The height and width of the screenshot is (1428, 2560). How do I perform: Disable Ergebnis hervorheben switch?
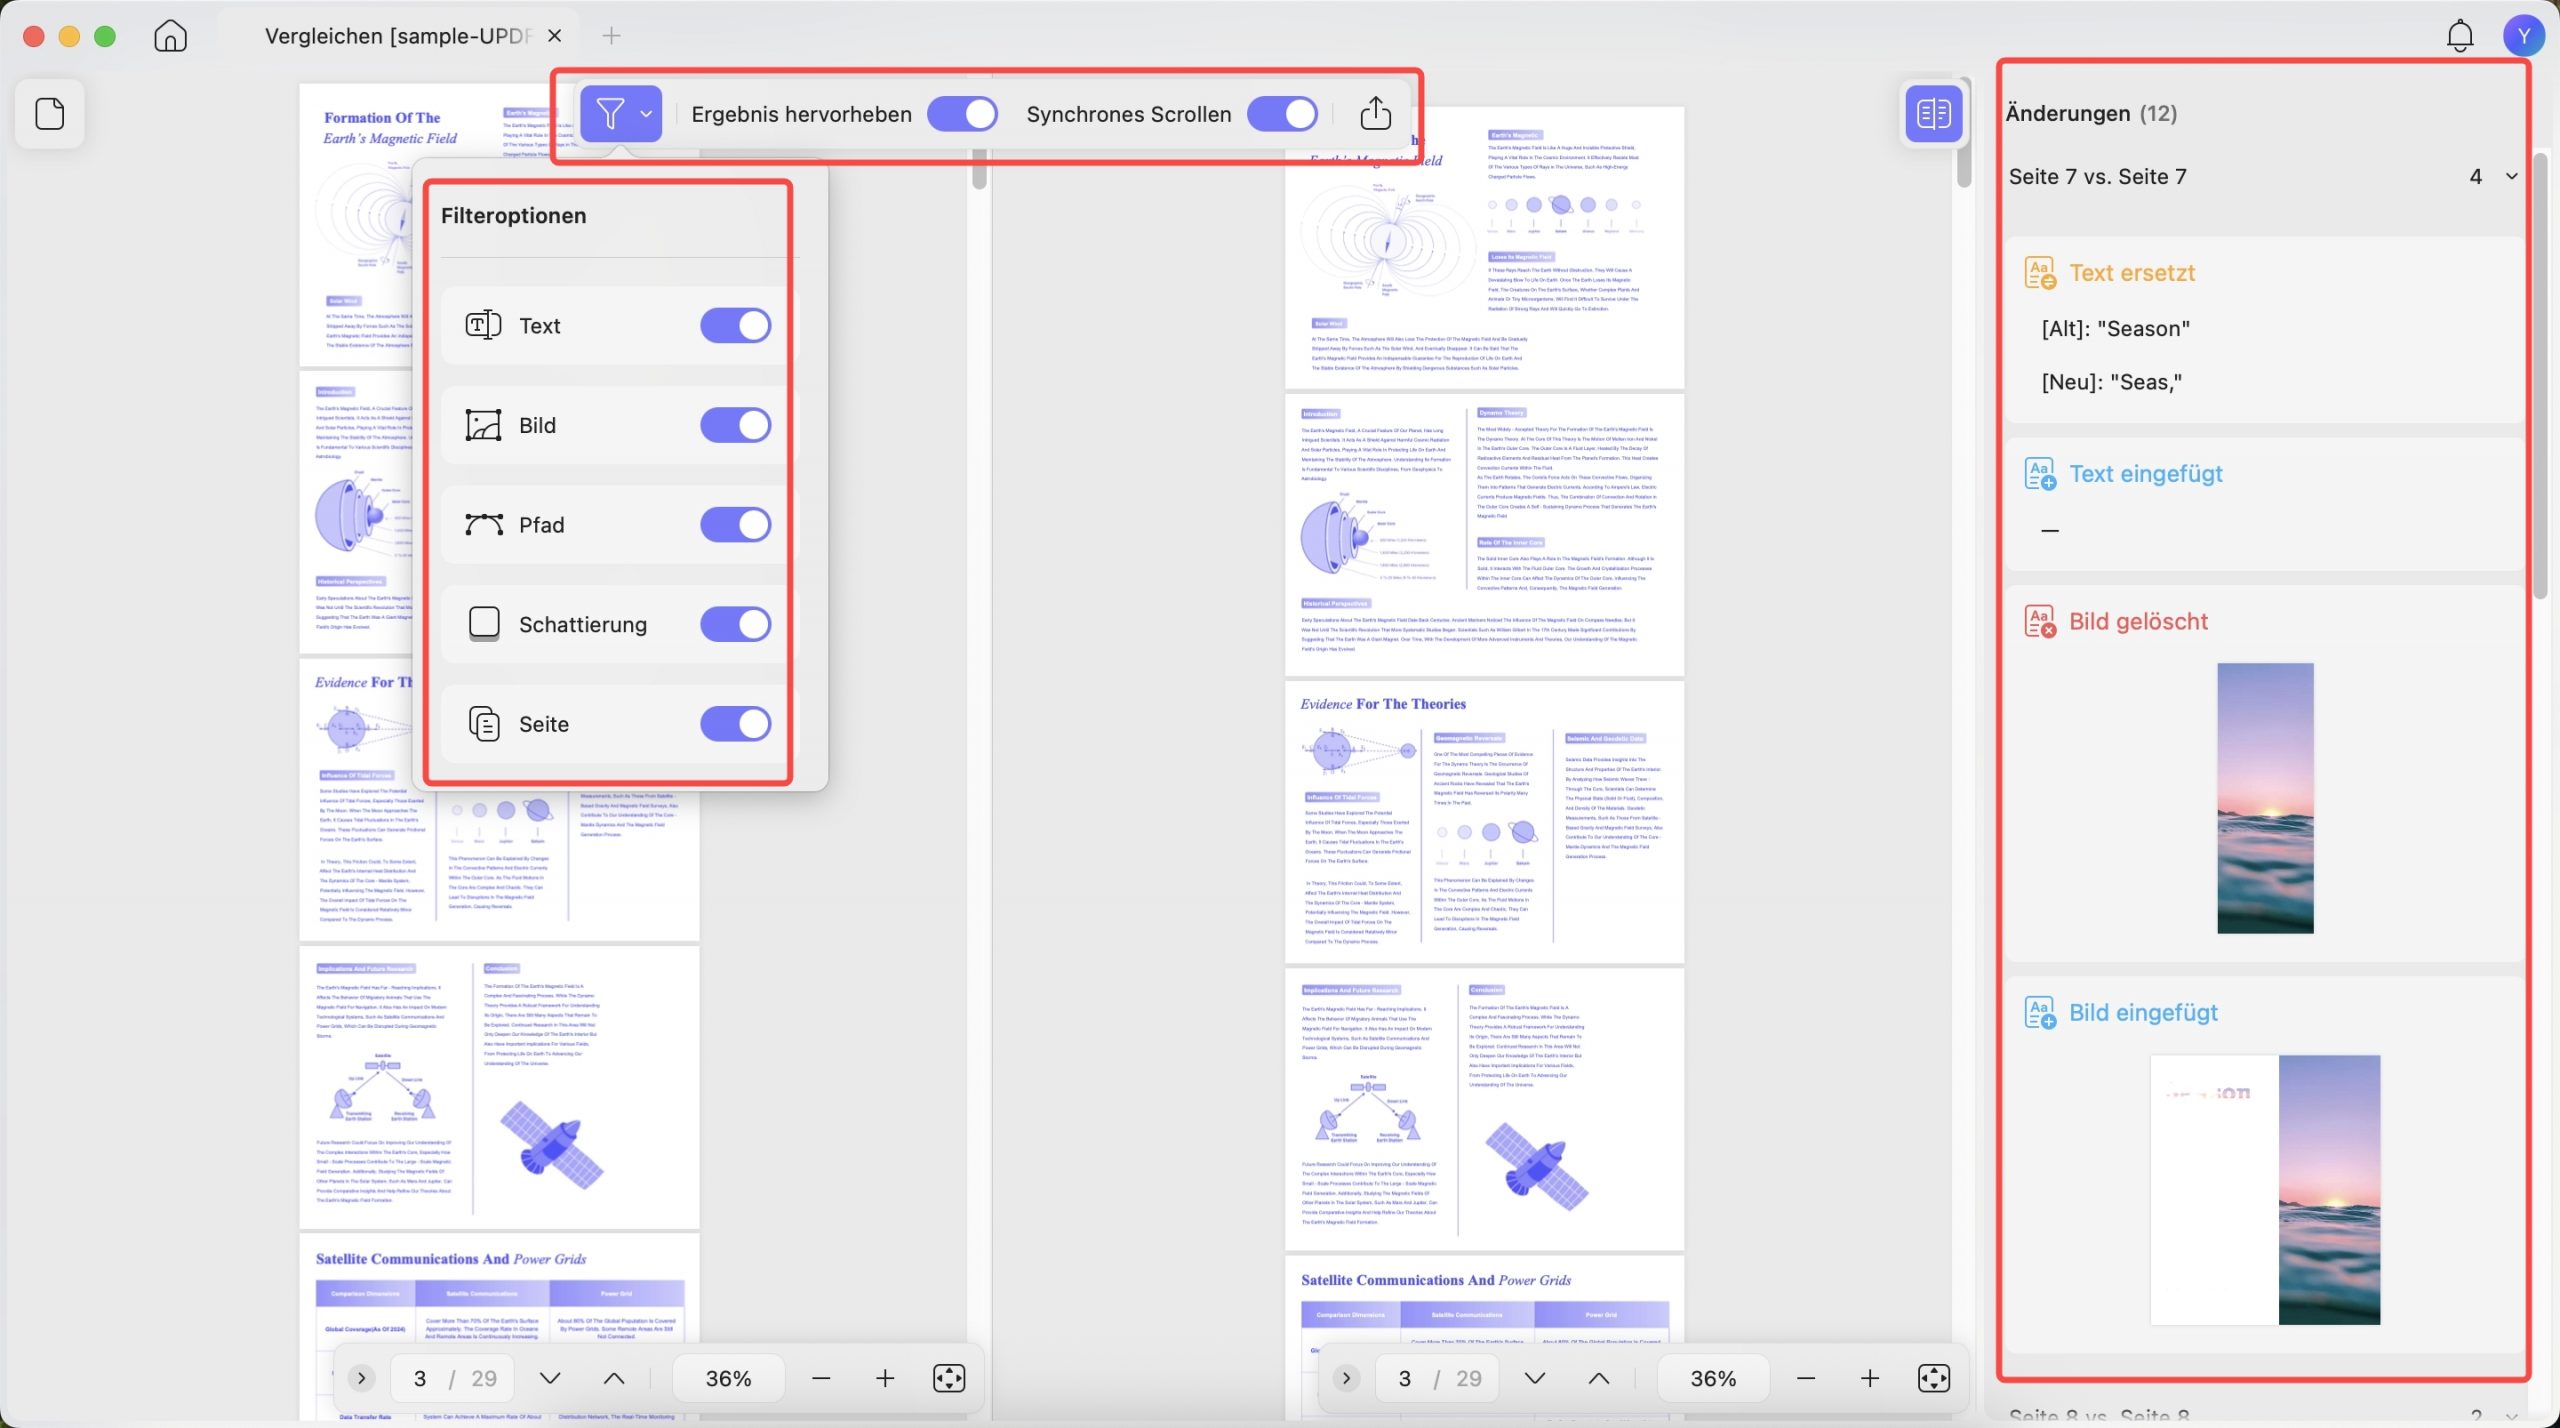pyautogui.click(x=962, y=114)
